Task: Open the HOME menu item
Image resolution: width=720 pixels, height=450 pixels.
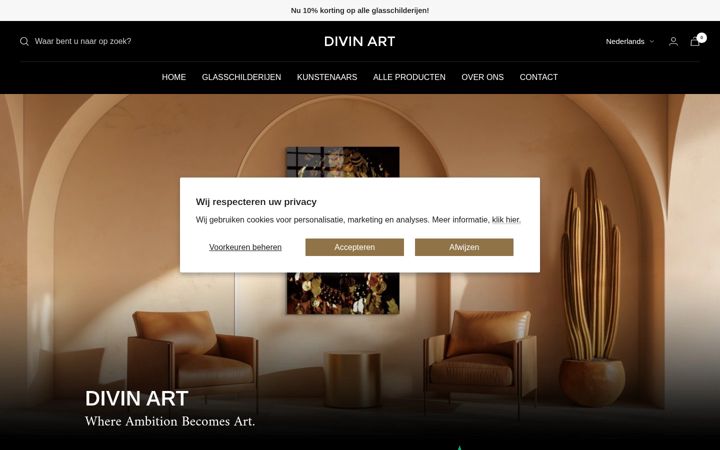Action: [x=174, y=77]
